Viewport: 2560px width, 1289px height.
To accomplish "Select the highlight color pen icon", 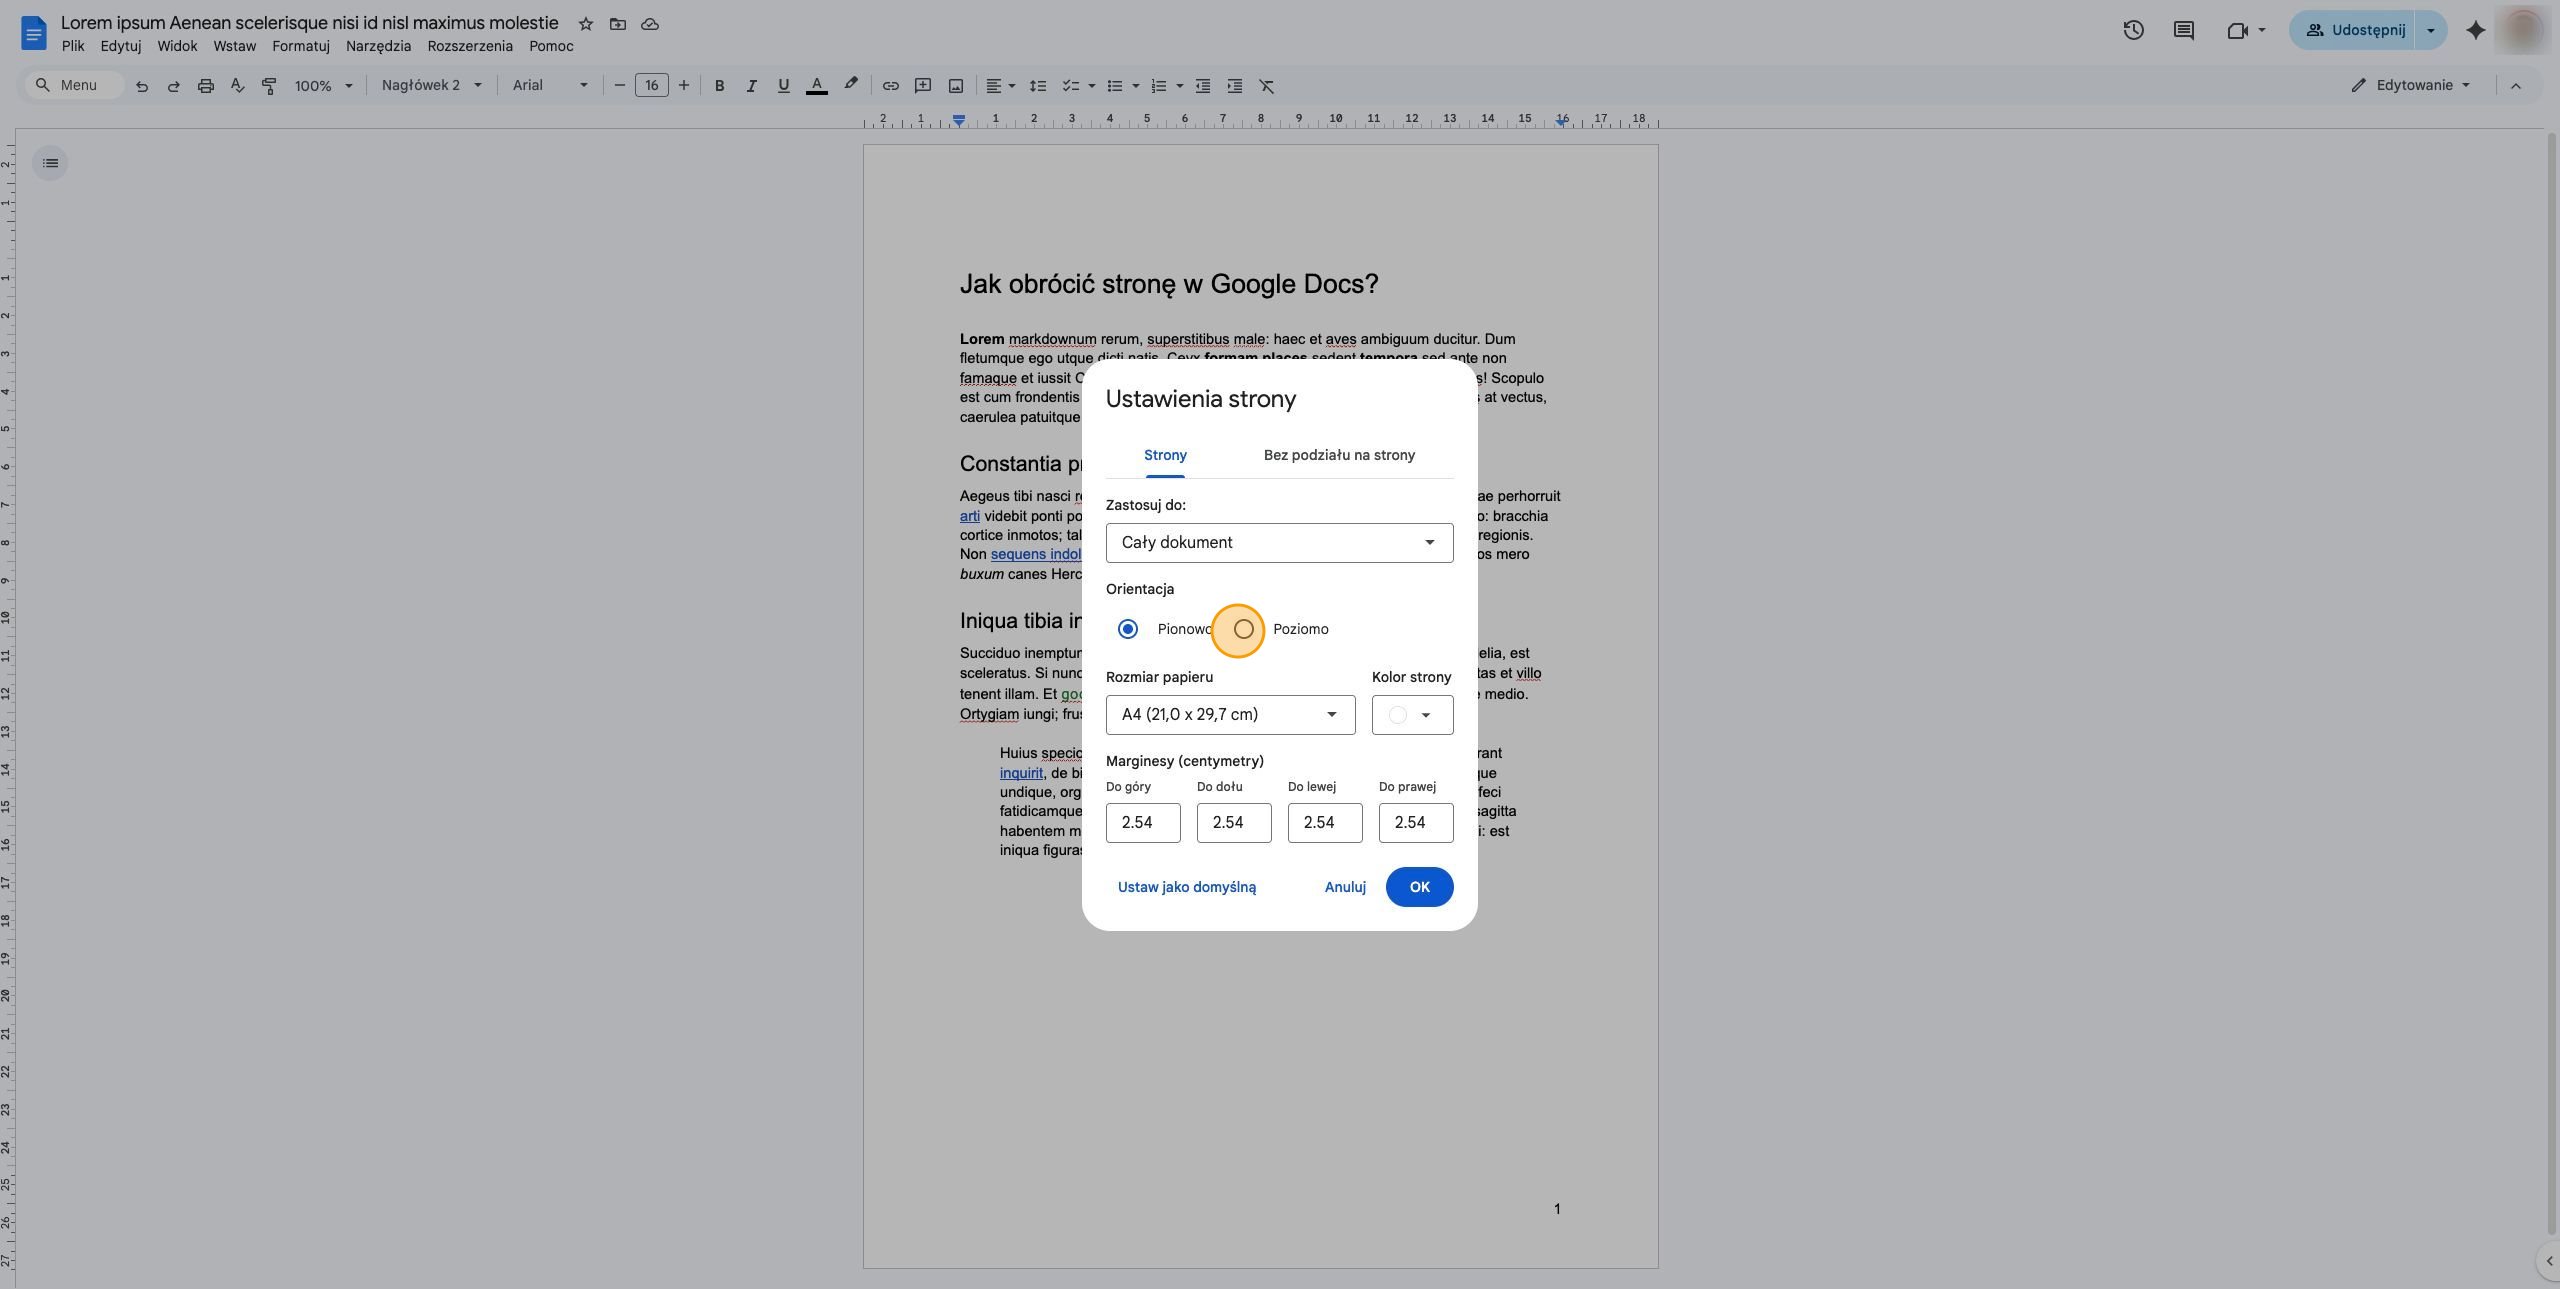I will point(851,85).
